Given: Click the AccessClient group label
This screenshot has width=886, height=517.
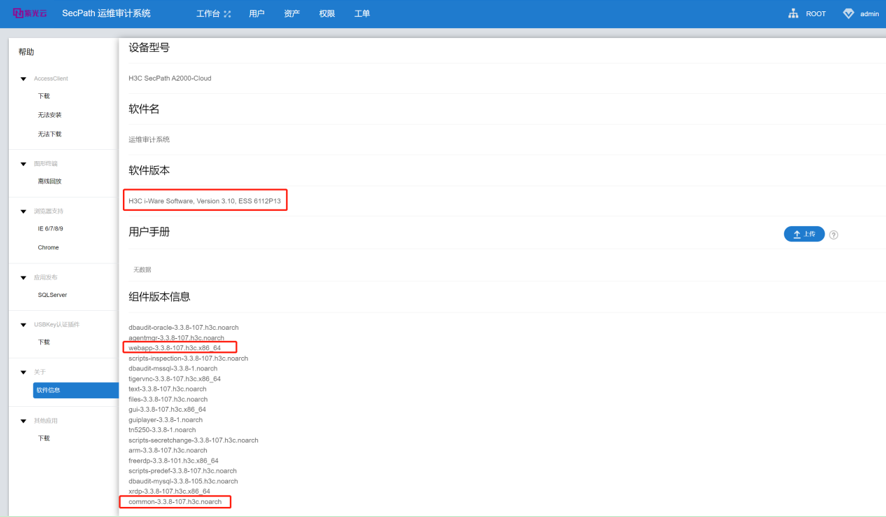Looking at the screenshot, I should [51, 79].
